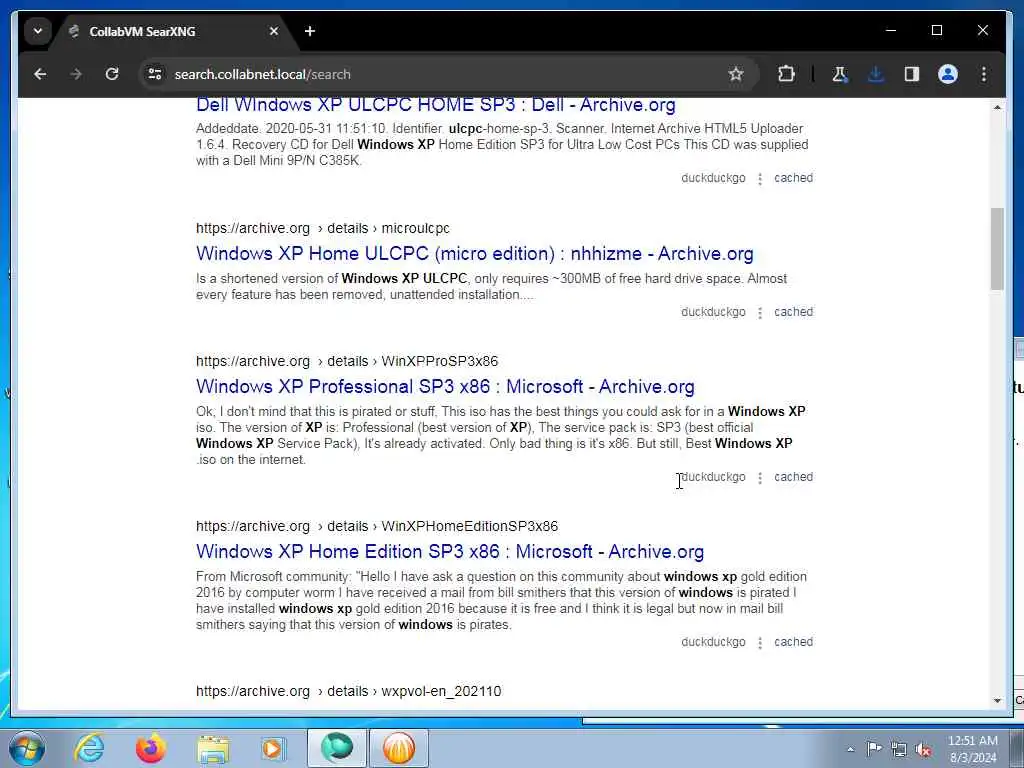This screenshot has height=768, width=1024.
Task: Open Chrome Labs flask icon
Action: [x=839, y=74]
